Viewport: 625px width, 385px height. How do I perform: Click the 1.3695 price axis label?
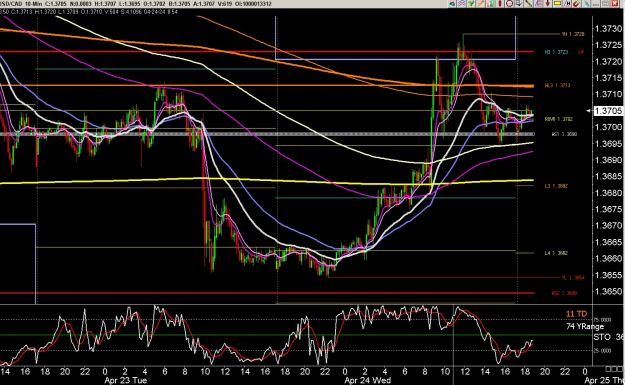pos(608,143)
